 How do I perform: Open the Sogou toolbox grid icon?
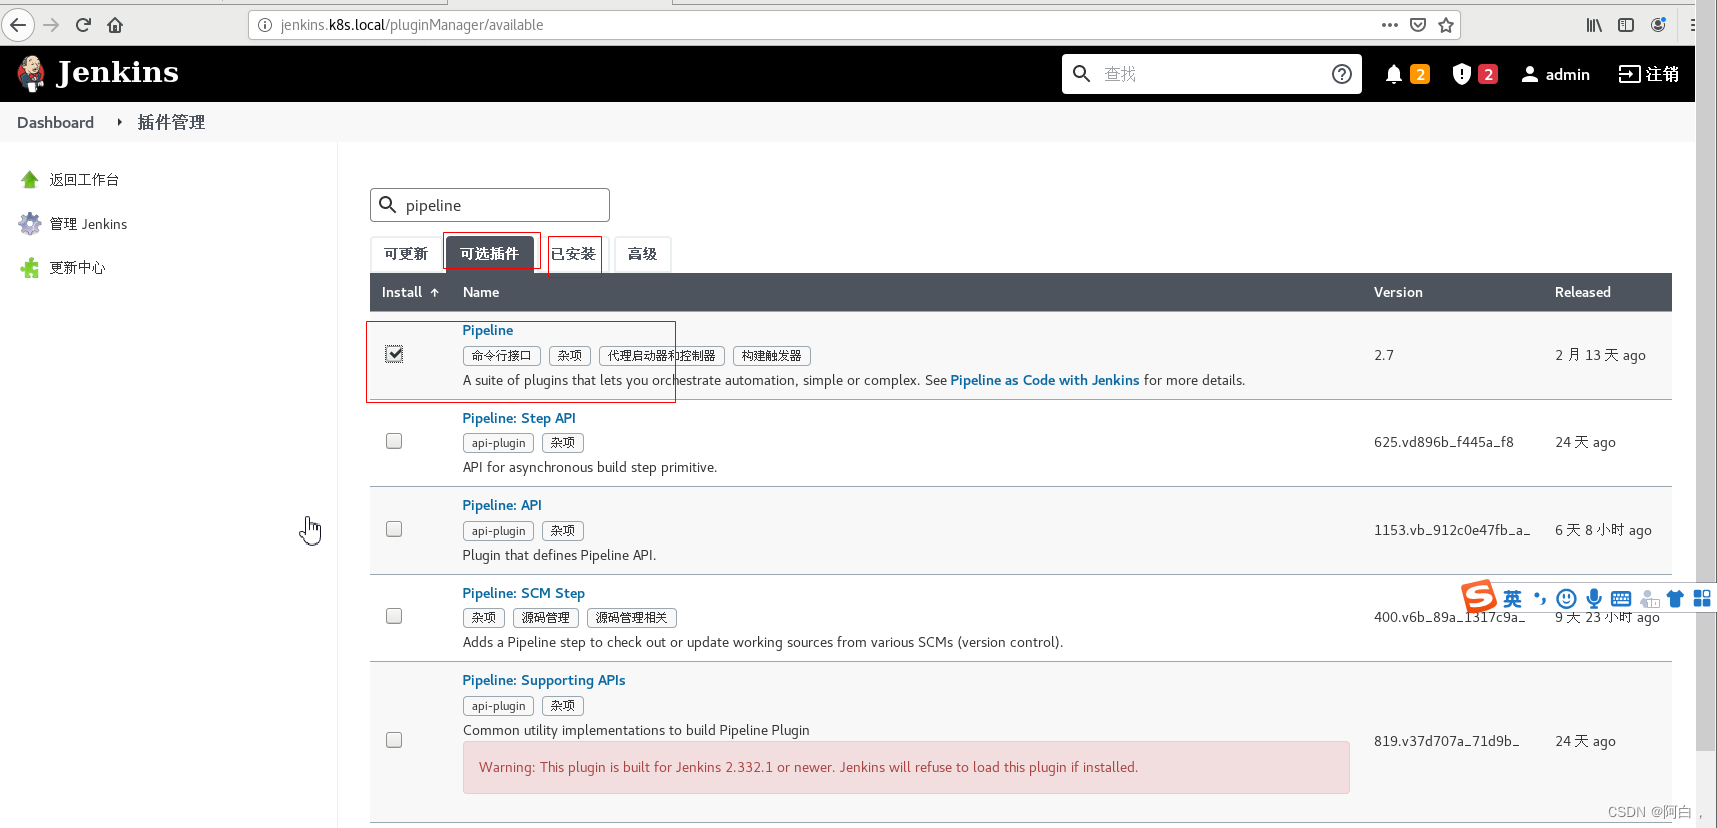[x=1702, y=599]
